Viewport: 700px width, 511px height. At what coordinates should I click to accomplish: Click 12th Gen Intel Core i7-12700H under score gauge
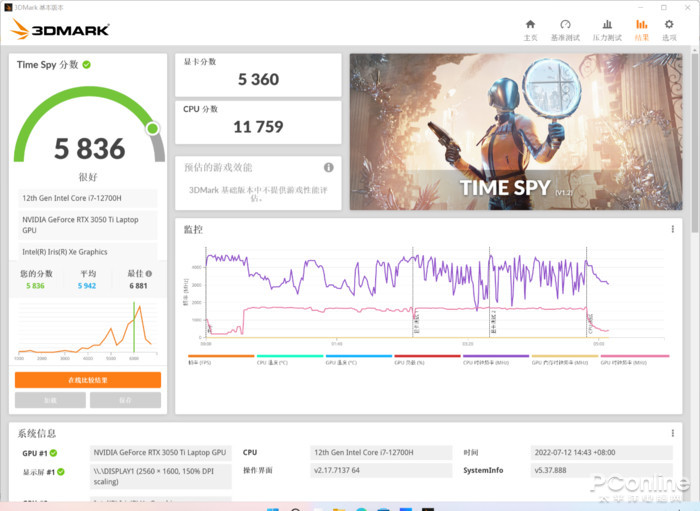point(88,198)
